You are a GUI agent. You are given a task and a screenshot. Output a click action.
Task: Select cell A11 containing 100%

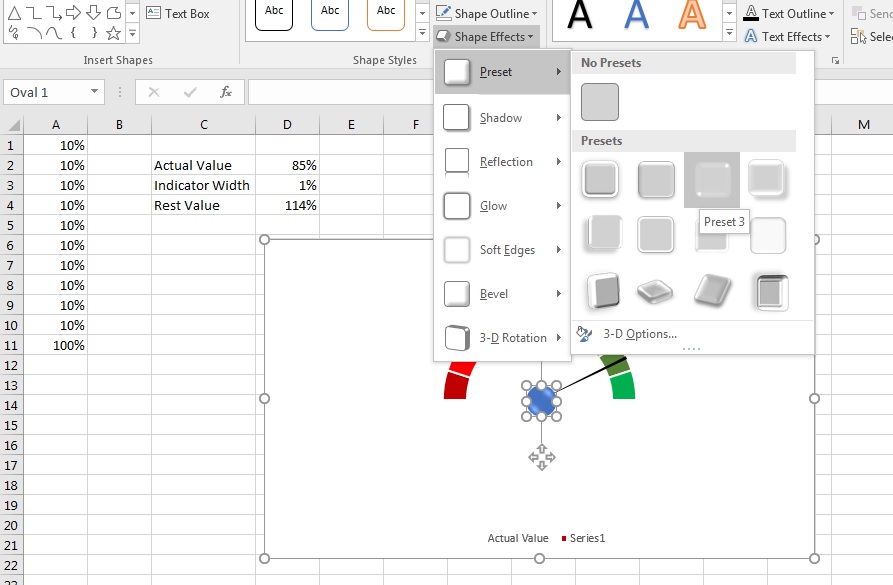(56, 345)
